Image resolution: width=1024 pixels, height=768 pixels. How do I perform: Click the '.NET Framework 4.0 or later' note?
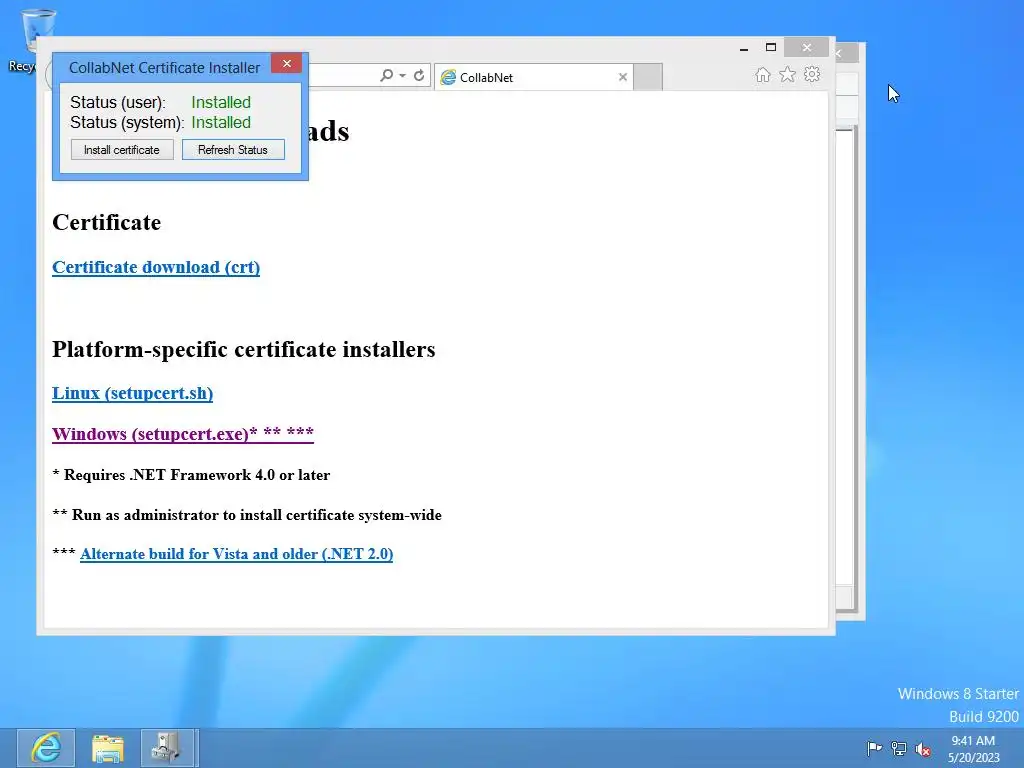(x=191, y=475)
